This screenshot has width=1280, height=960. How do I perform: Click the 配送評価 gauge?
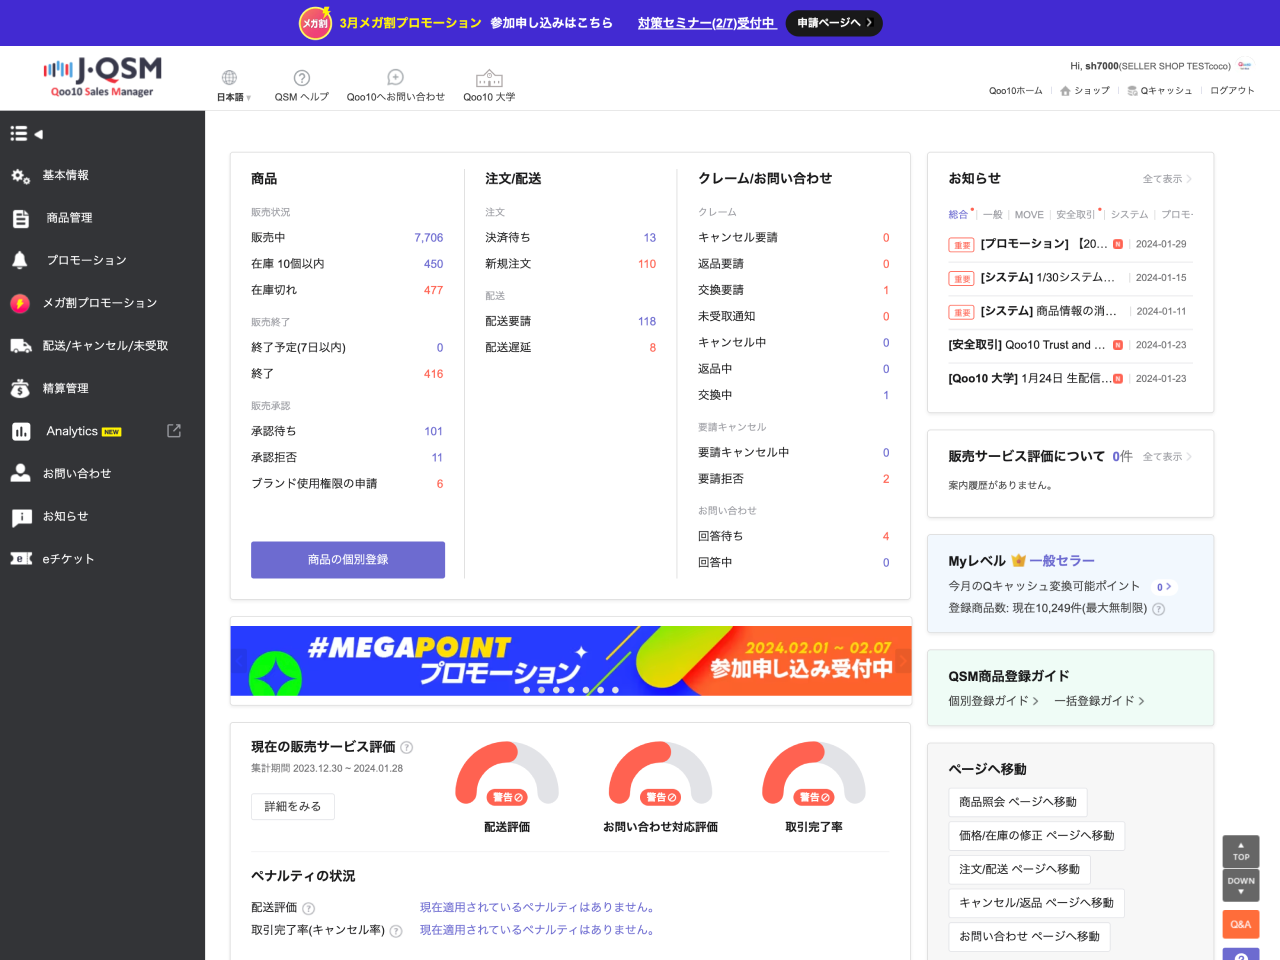click(x=507, y=774)
